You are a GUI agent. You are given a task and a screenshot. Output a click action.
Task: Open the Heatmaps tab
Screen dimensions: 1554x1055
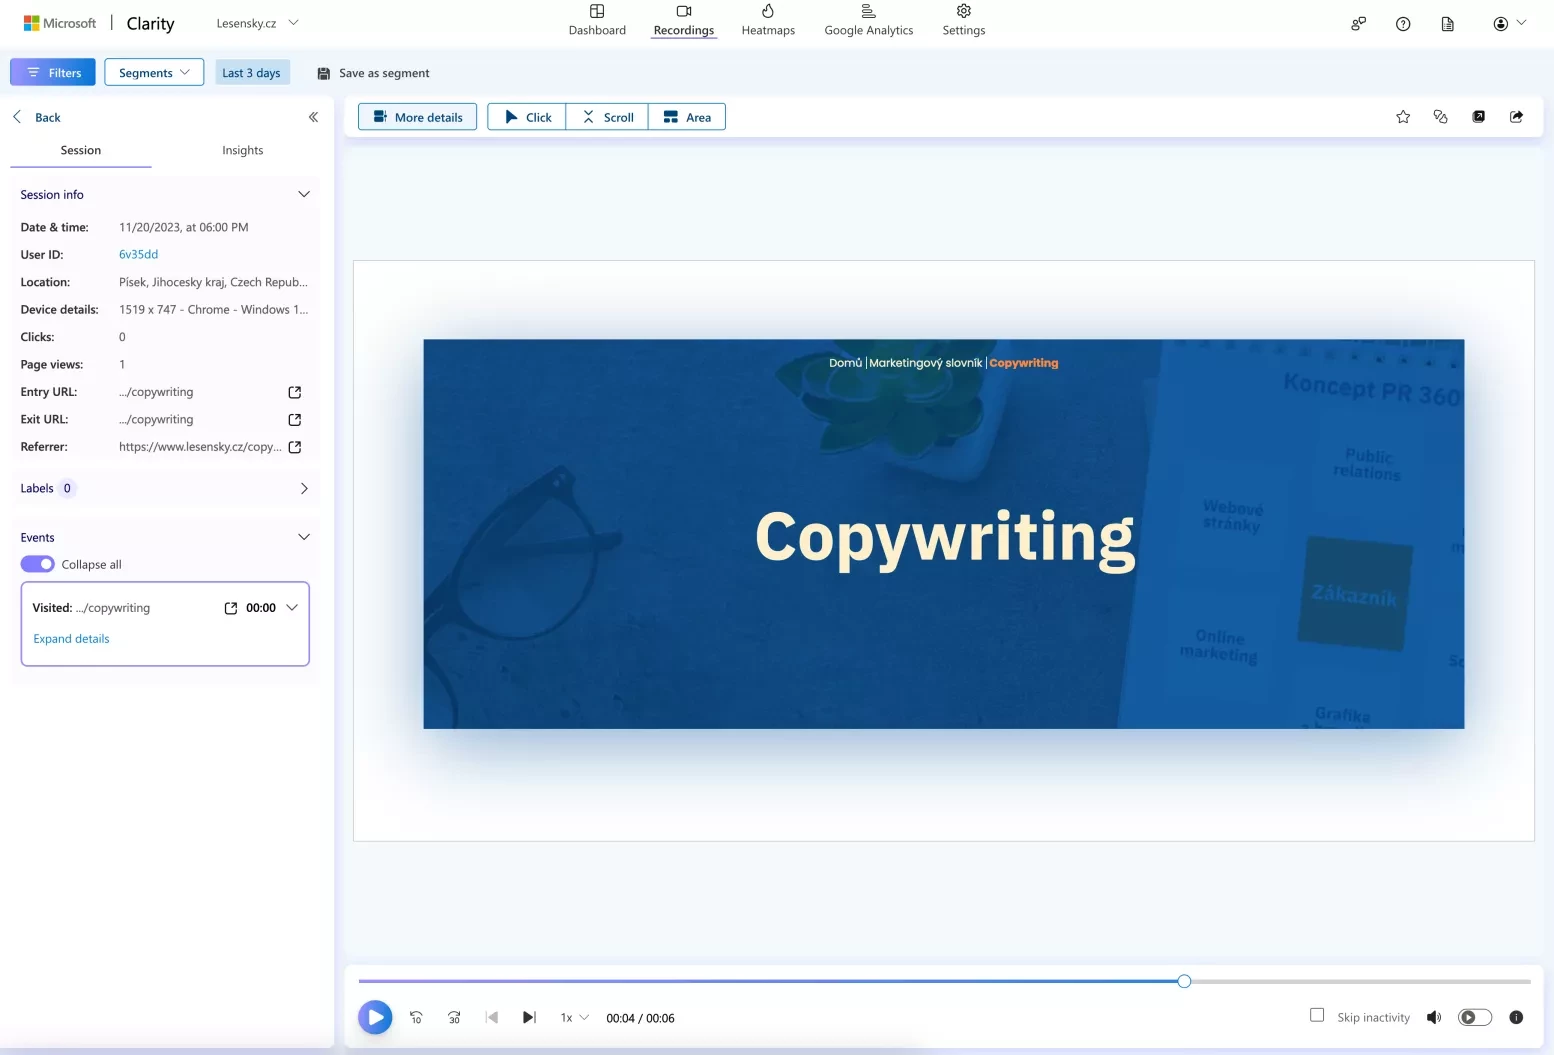coord(768,20)
